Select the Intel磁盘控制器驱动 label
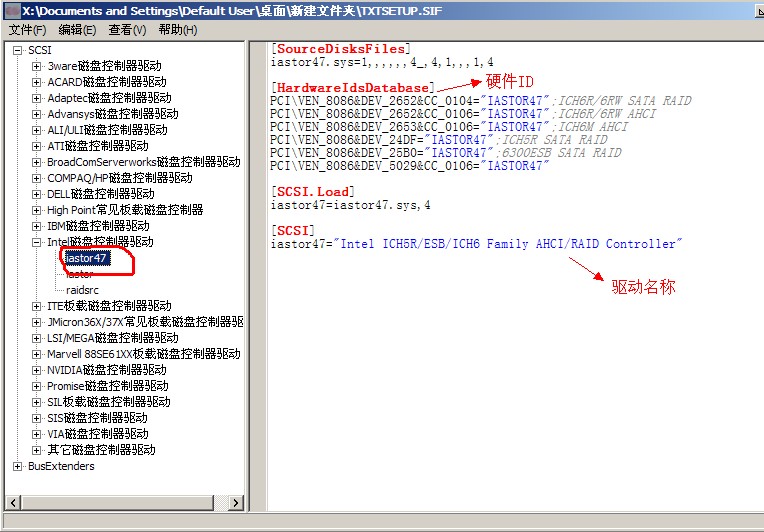Image resolution: width=764 pixels, height=532 pixels. [100, 242]
